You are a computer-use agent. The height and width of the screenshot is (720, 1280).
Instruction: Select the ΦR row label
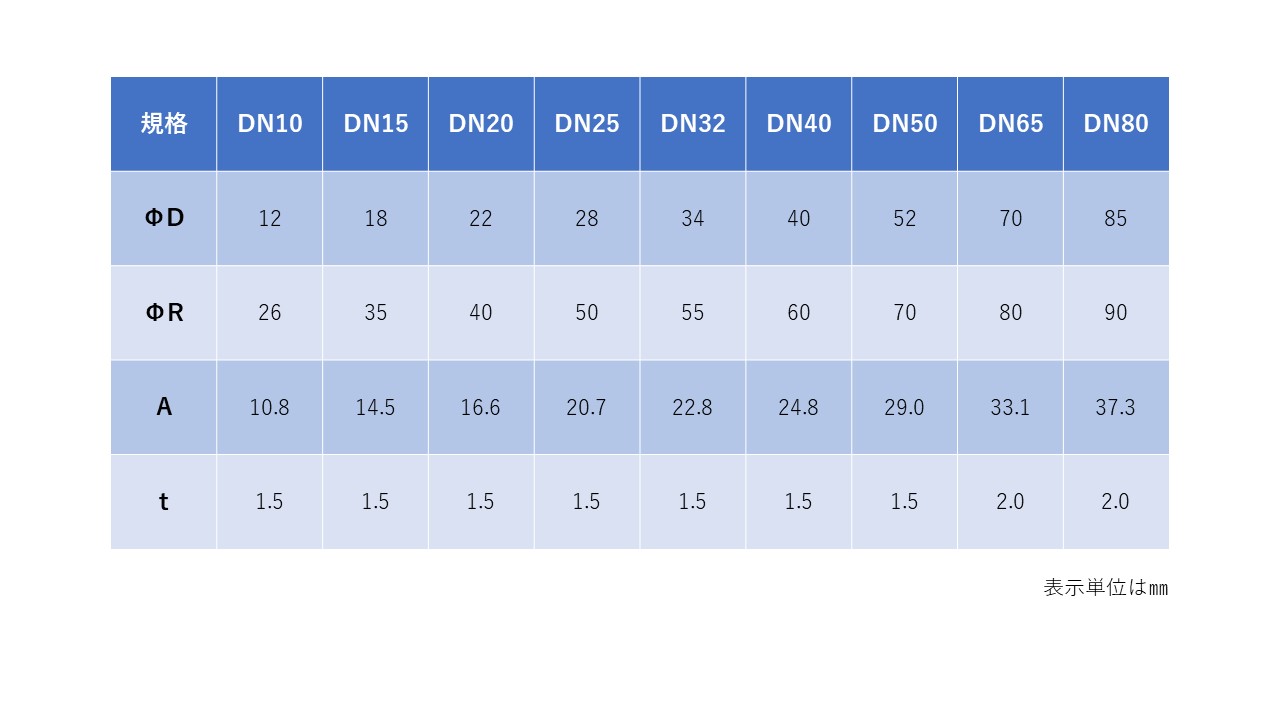coord(164,313)
